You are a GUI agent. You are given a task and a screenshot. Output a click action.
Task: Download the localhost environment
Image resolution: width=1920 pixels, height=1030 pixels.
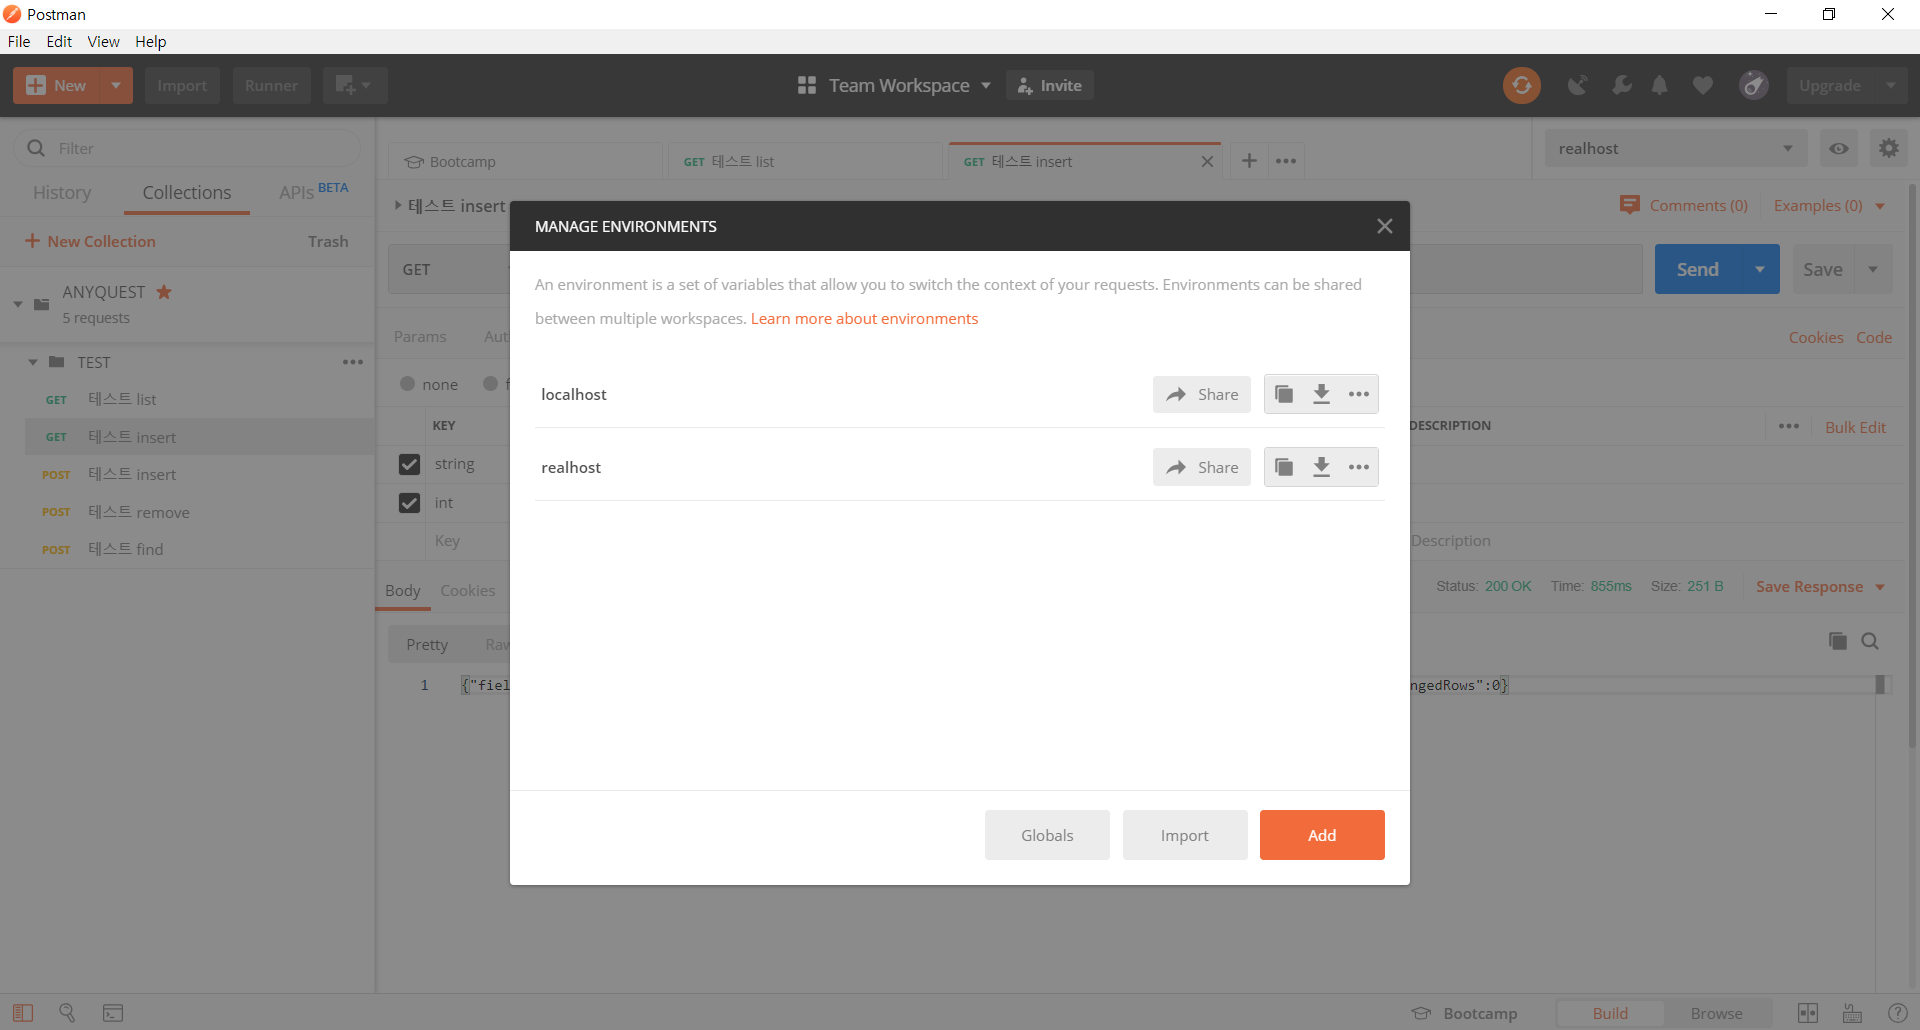[1321, 394]
